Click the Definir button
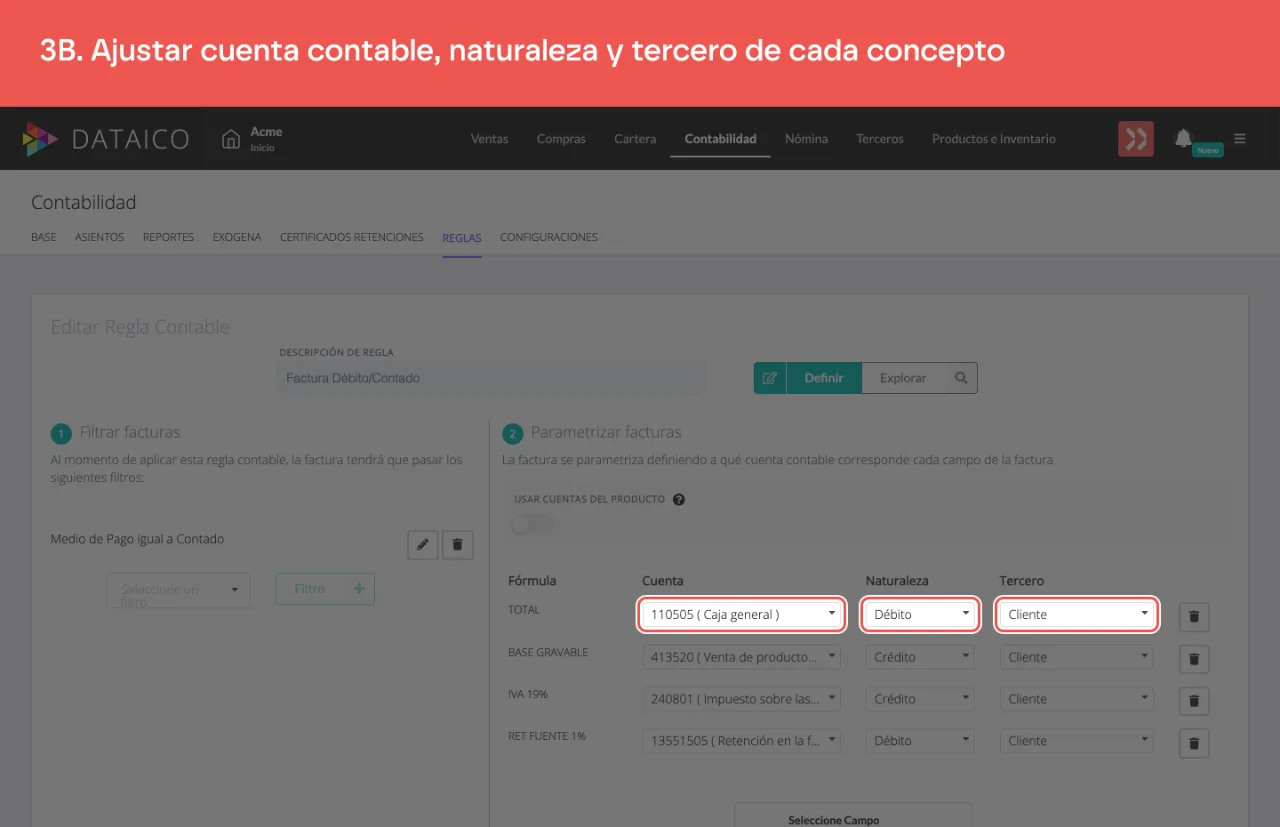This screenshot has height=827, width=1280. 824,378
